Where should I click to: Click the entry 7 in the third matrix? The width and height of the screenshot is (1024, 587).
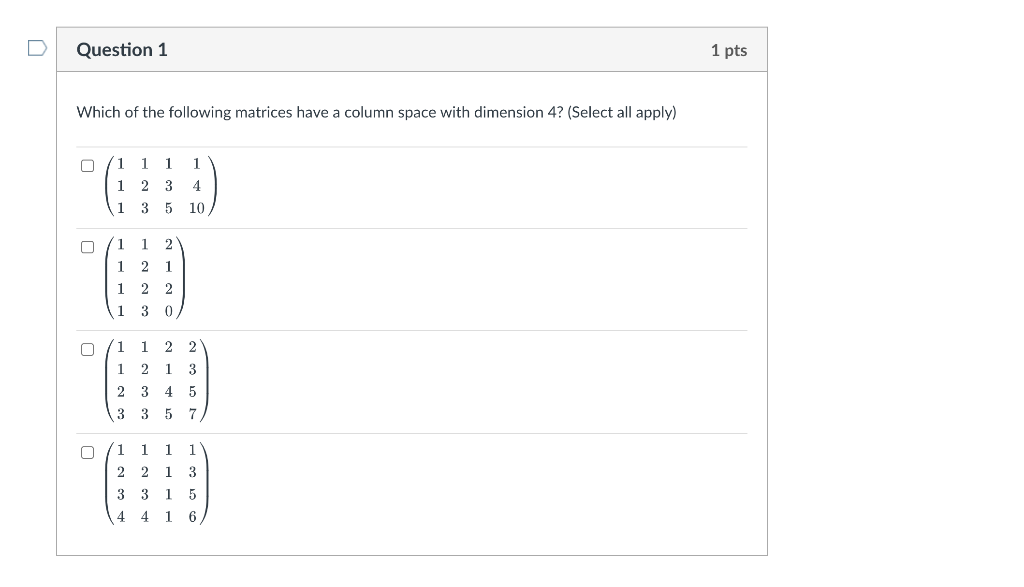click(x=193, y=414)
